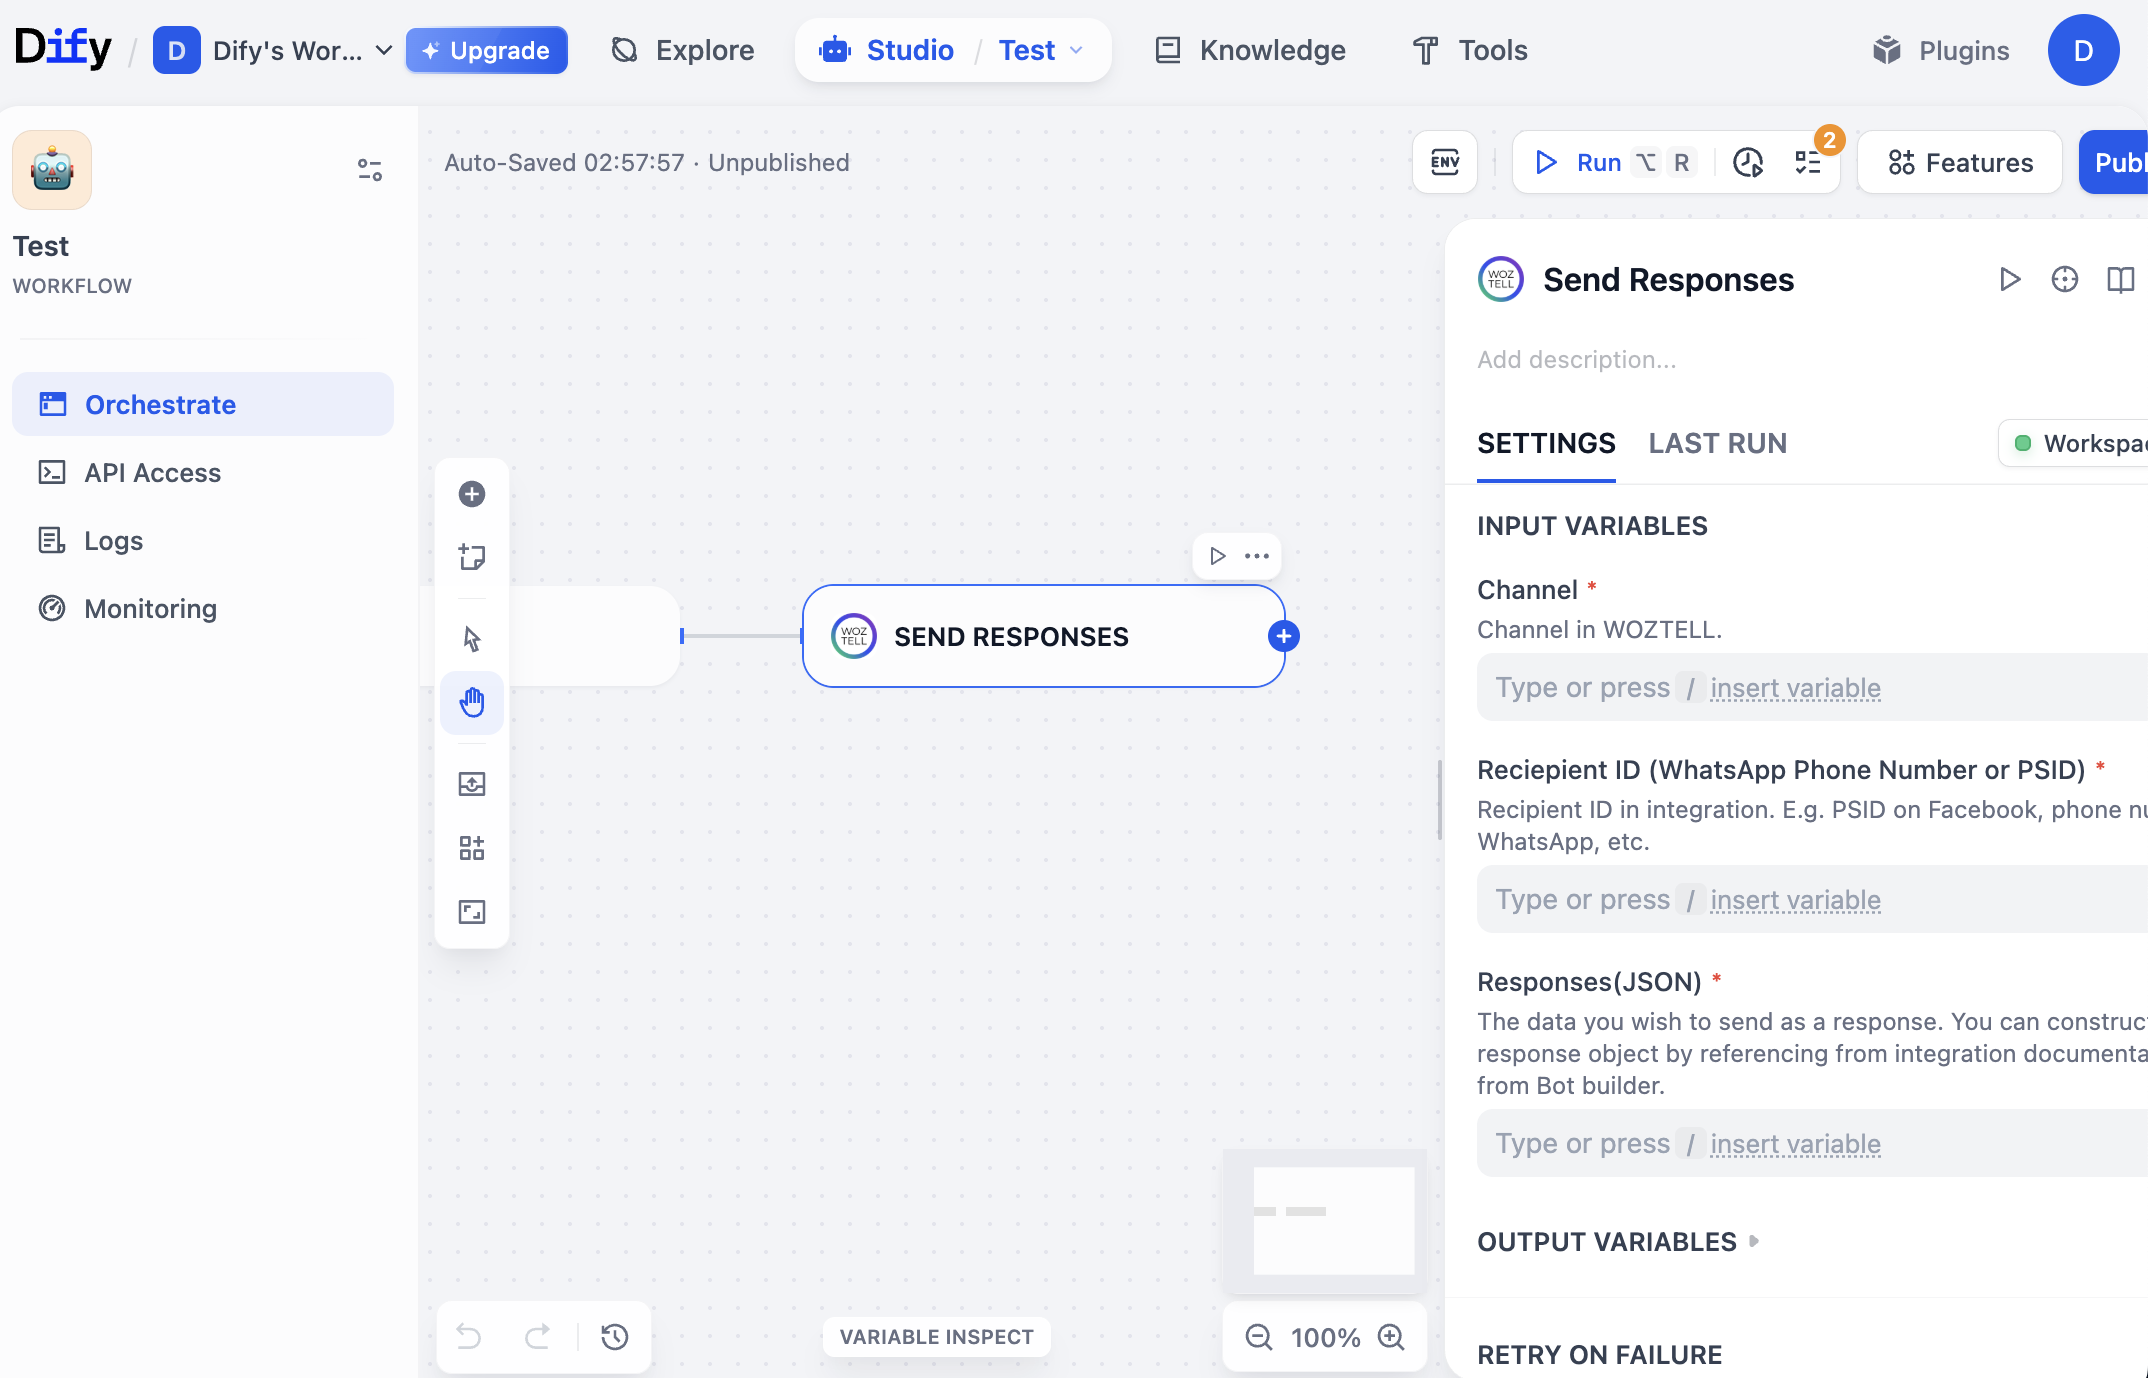Open the ENV environment variables button
This screenshot has height=1378, width=2148.
(x=1444, y=162)
